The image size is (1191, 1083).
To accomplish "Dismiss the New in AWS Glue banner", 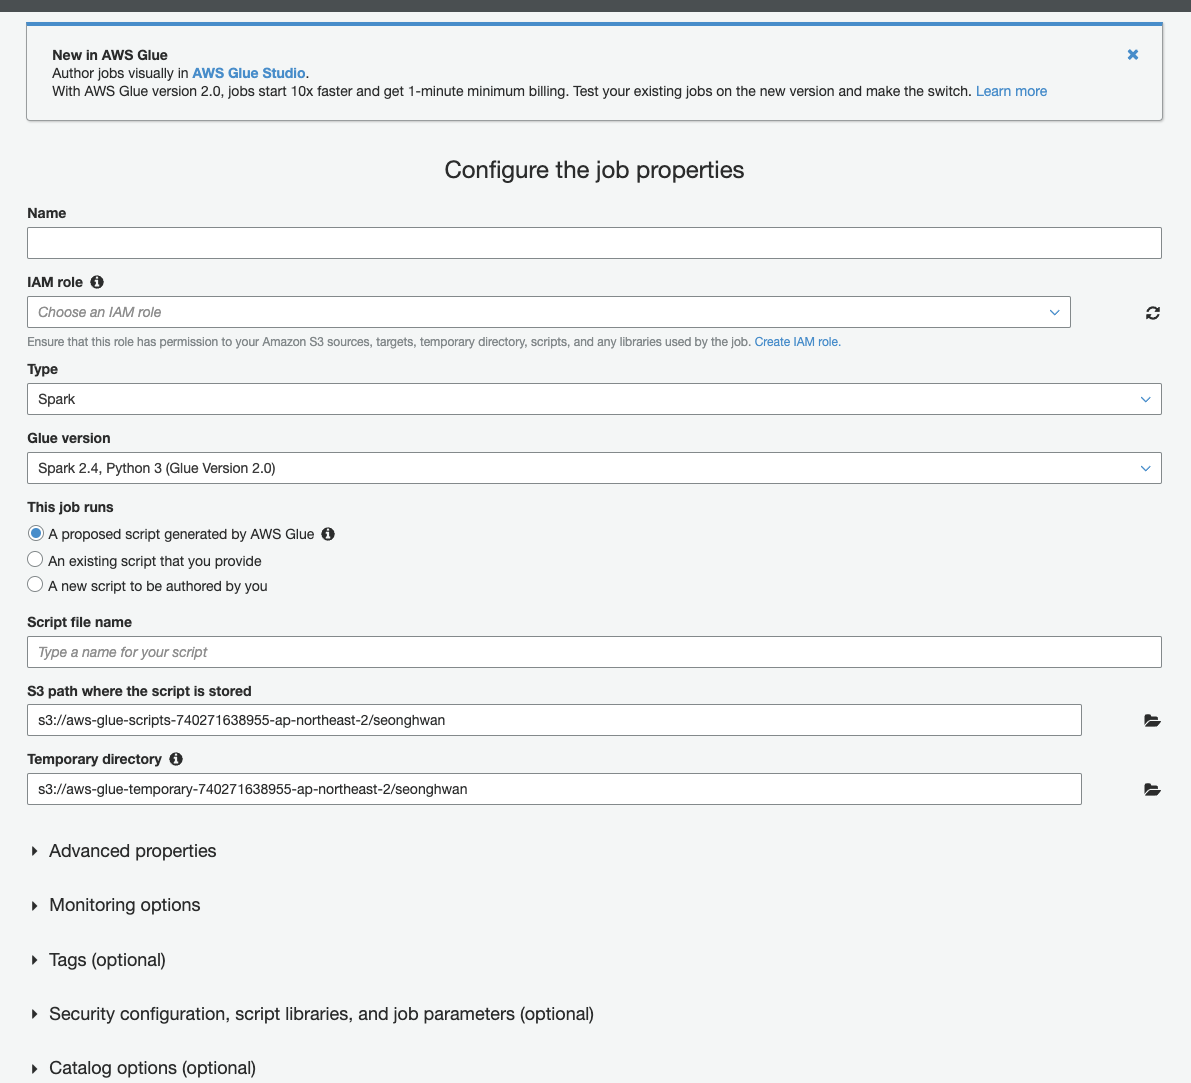I will point(1132,54).
